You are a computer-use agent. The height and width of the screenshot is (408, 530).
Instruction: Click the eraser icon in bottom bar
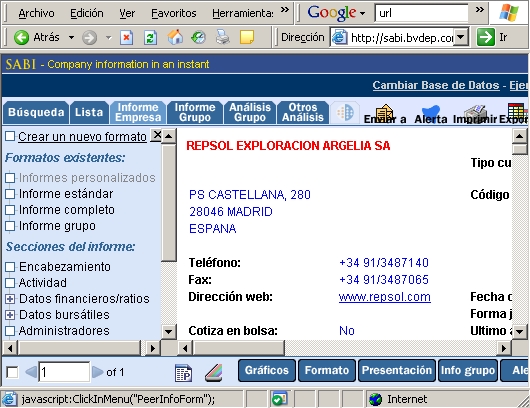(x=214, y=373)
